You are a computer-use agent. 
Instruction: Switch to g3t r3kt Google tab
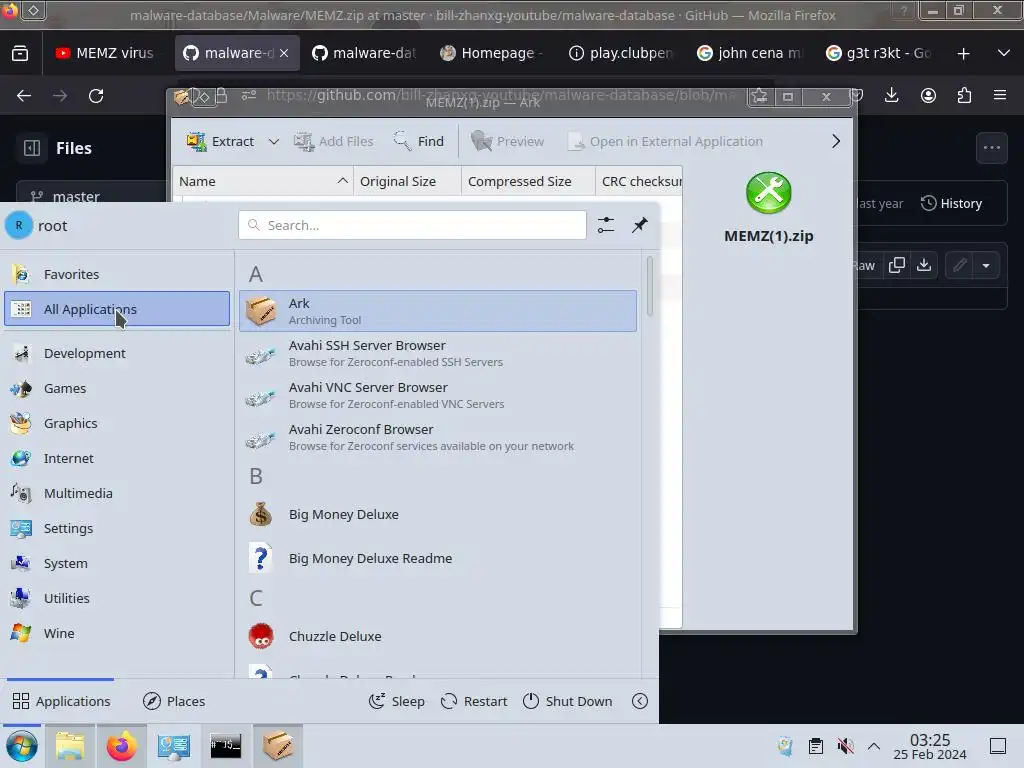coord(879,53)
